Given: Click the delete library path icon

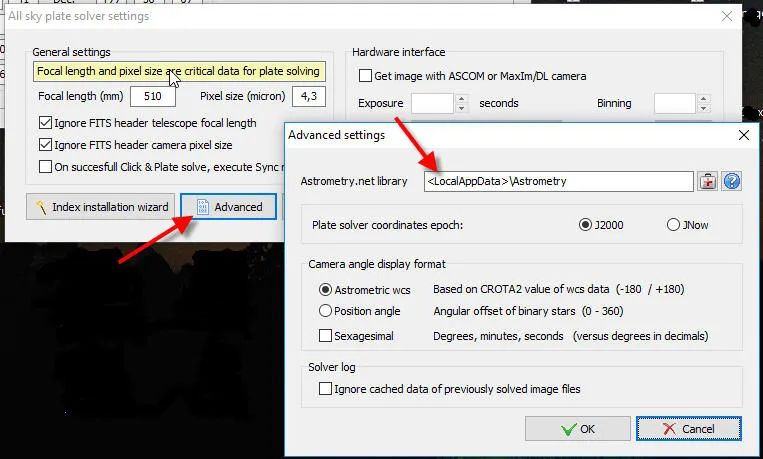Looking at the screenshot, I should pyautogui.click(x=708, y=181).
